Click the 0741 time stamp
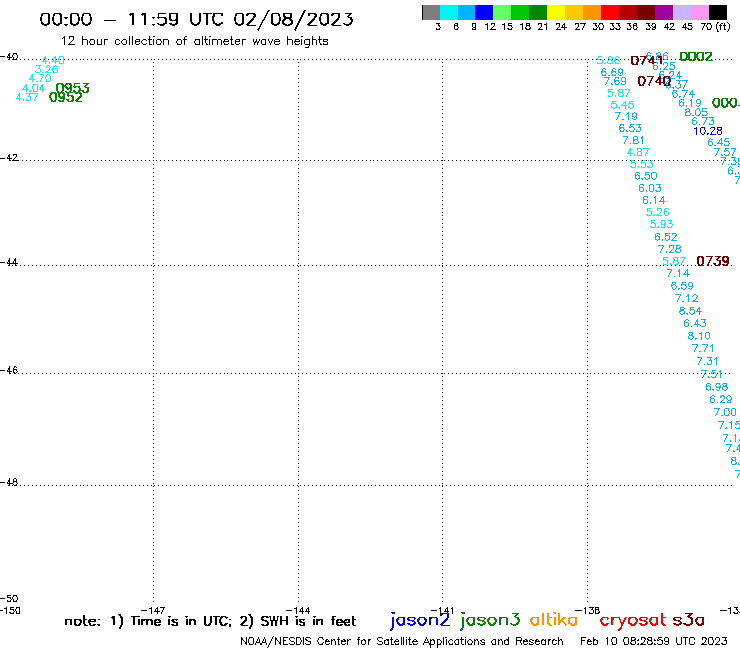 click(x=647, y=60)
